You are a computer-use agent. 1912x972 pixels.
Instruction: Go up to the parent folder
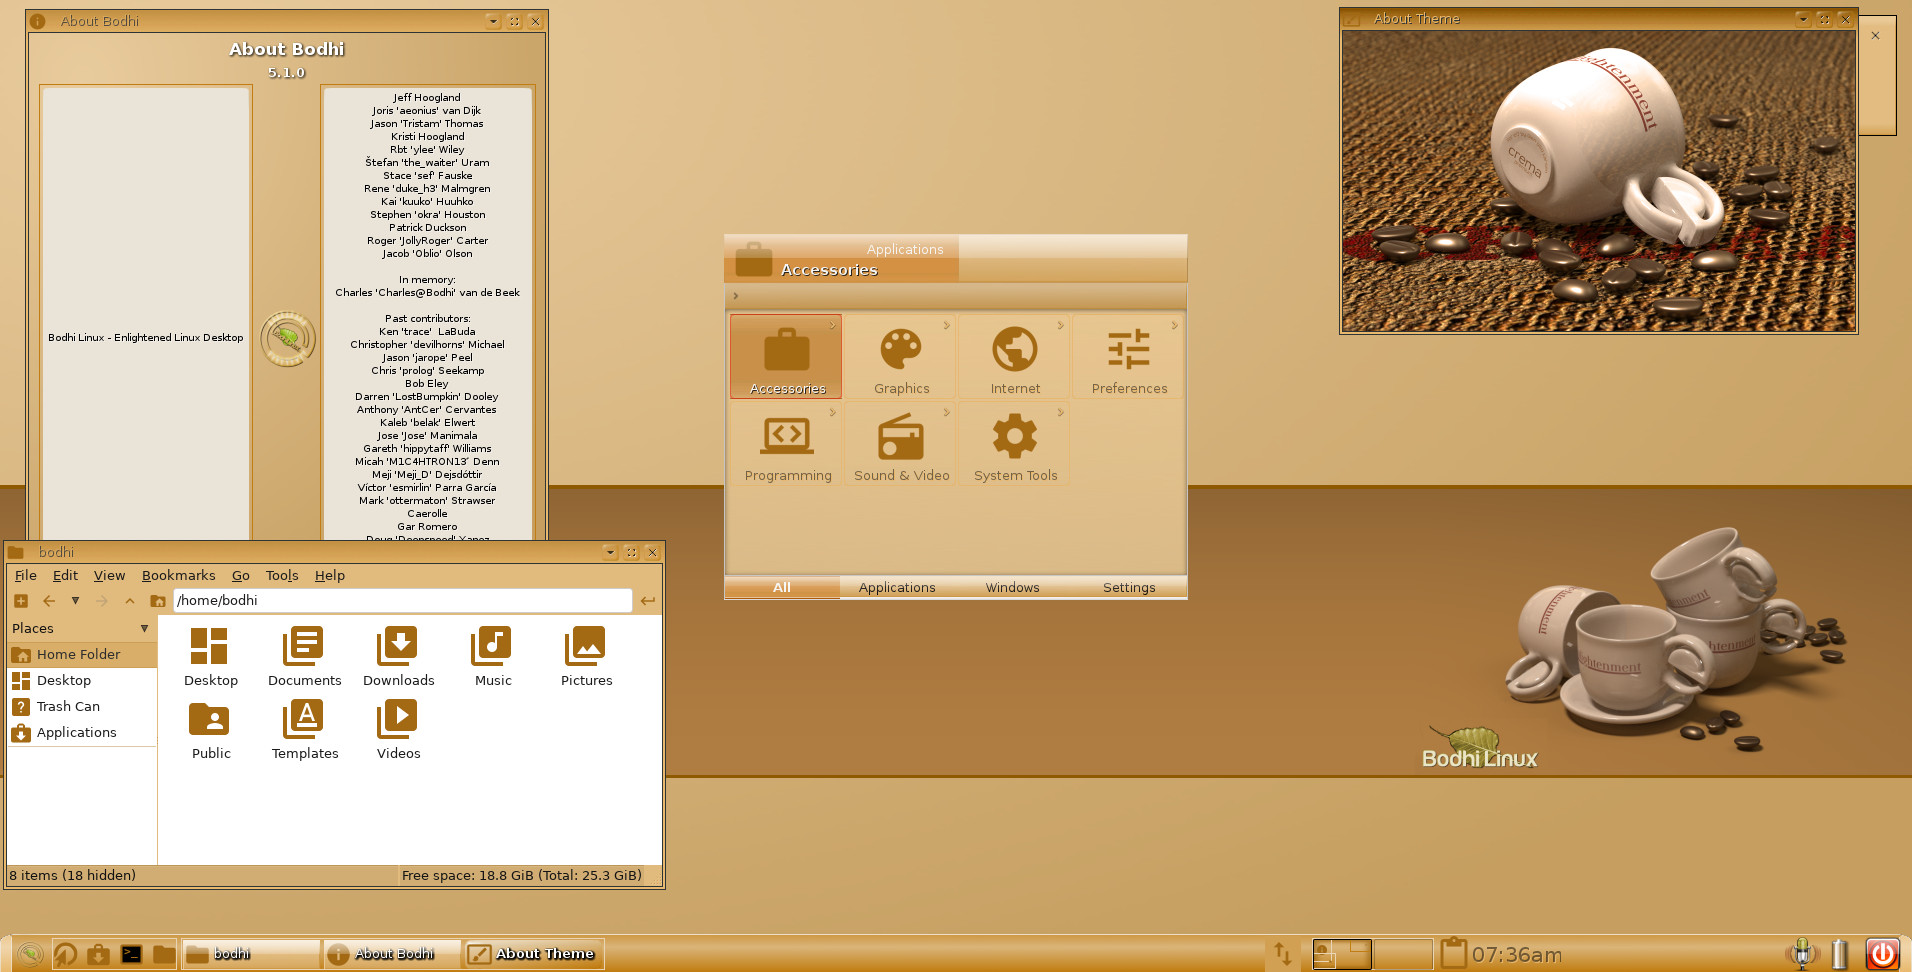130,601
